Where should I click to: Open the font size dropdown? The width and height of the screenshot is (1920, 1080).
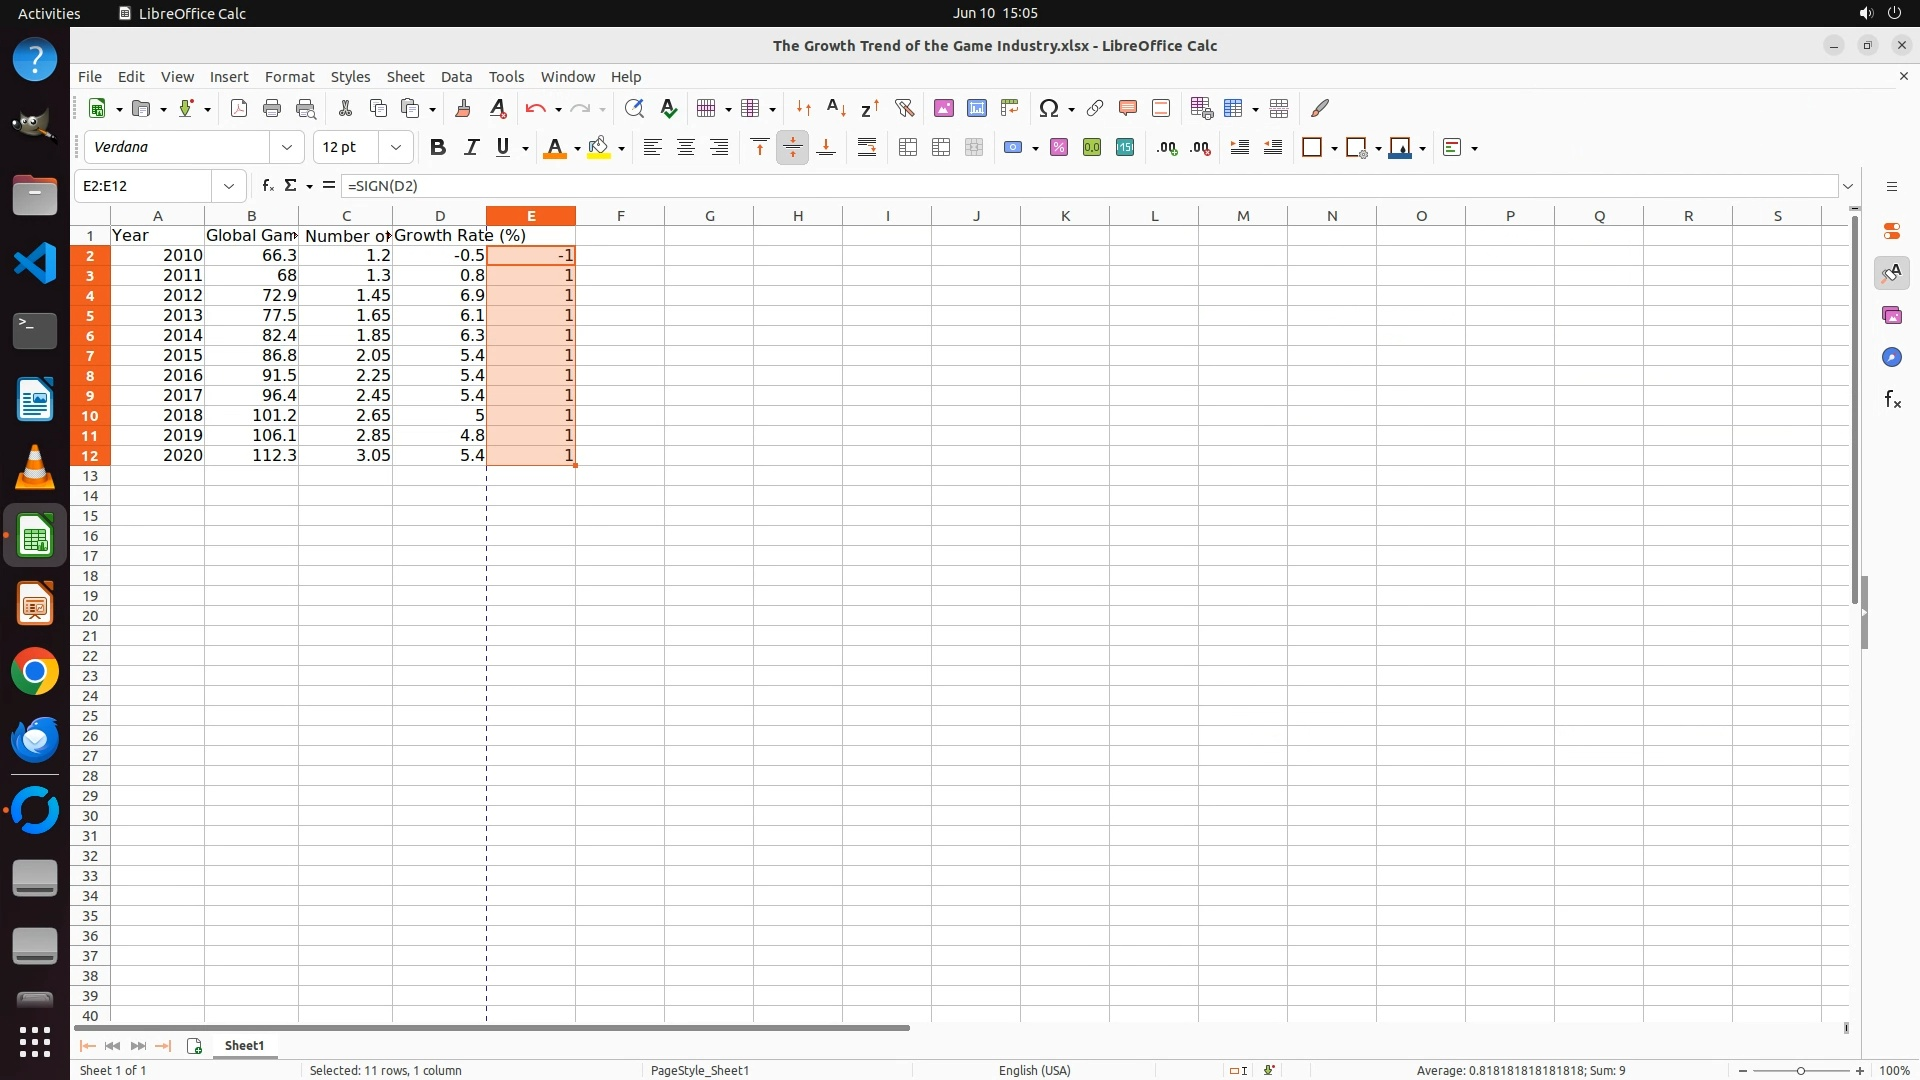[396, 148]
